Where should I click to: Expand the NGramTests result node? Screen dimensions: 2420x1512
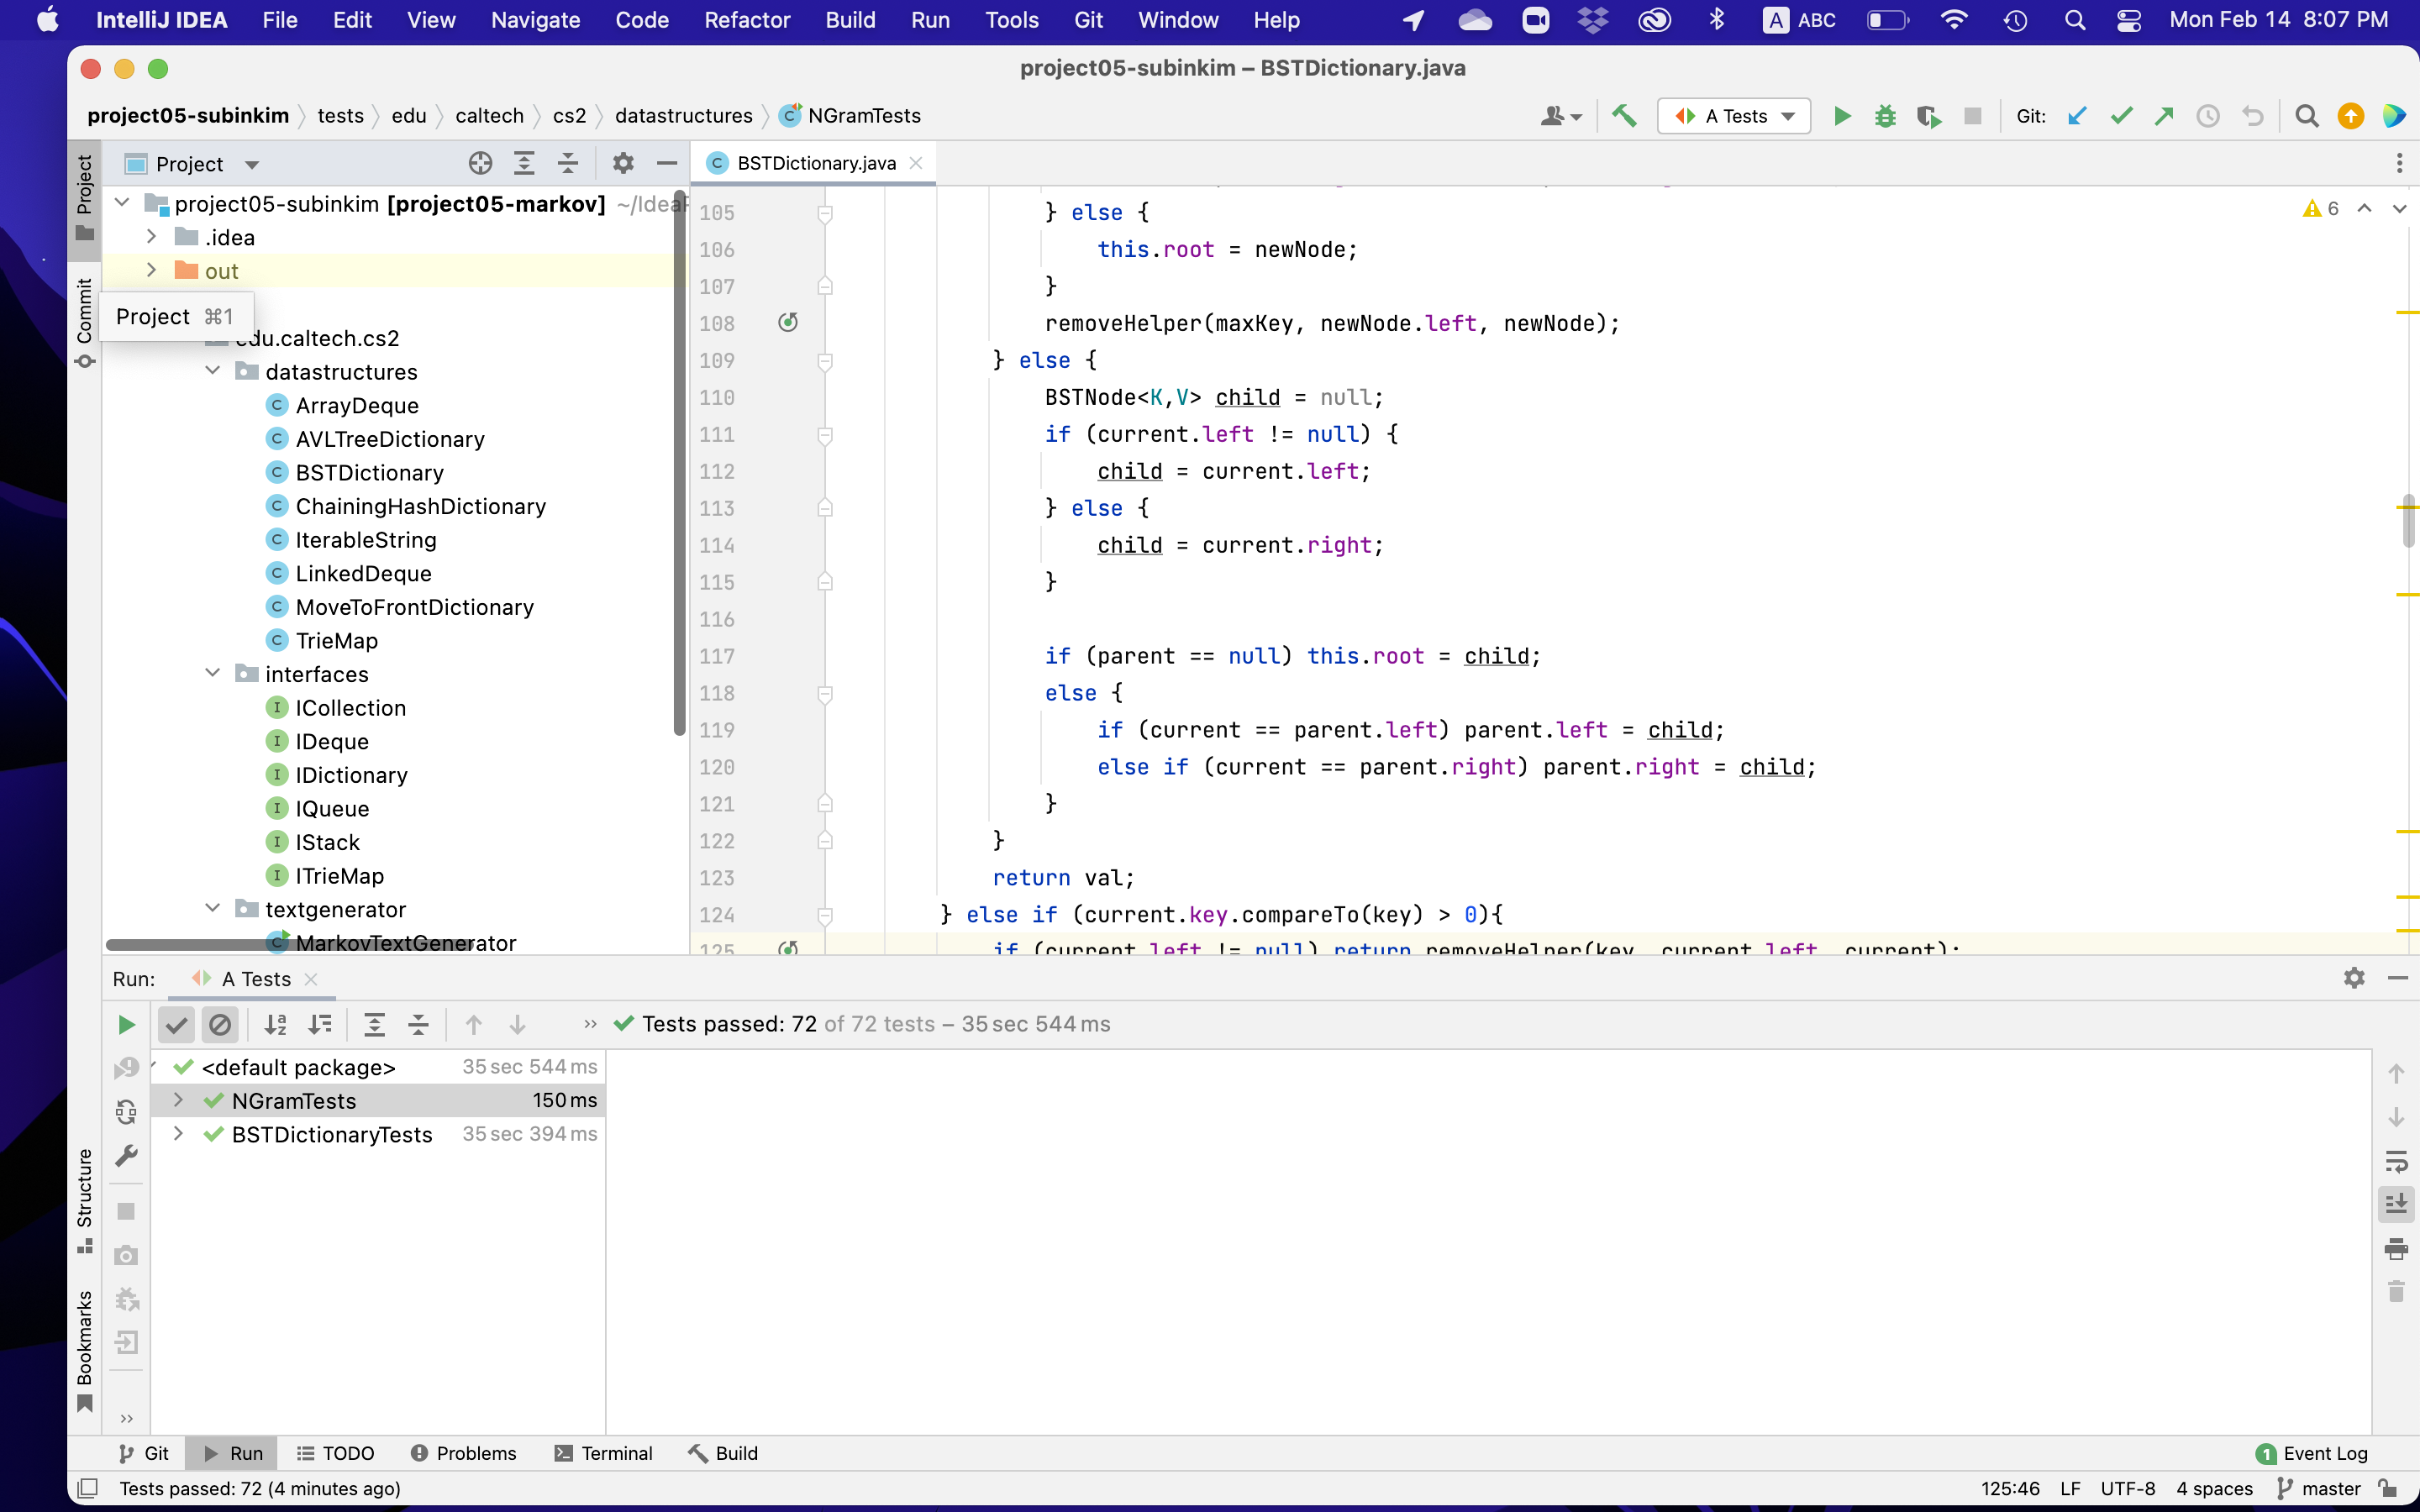click(x=178, y=1100)
